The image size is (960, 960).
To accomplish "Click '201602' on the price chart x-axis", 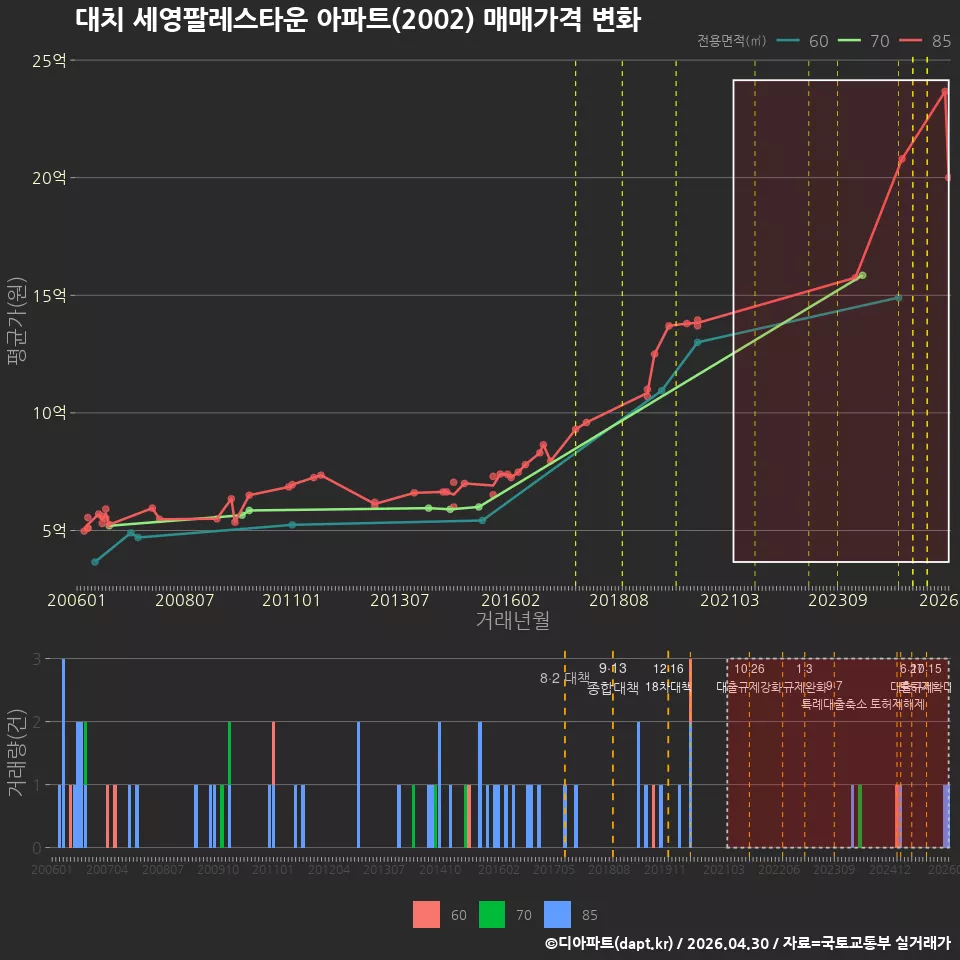I will 511,600.
